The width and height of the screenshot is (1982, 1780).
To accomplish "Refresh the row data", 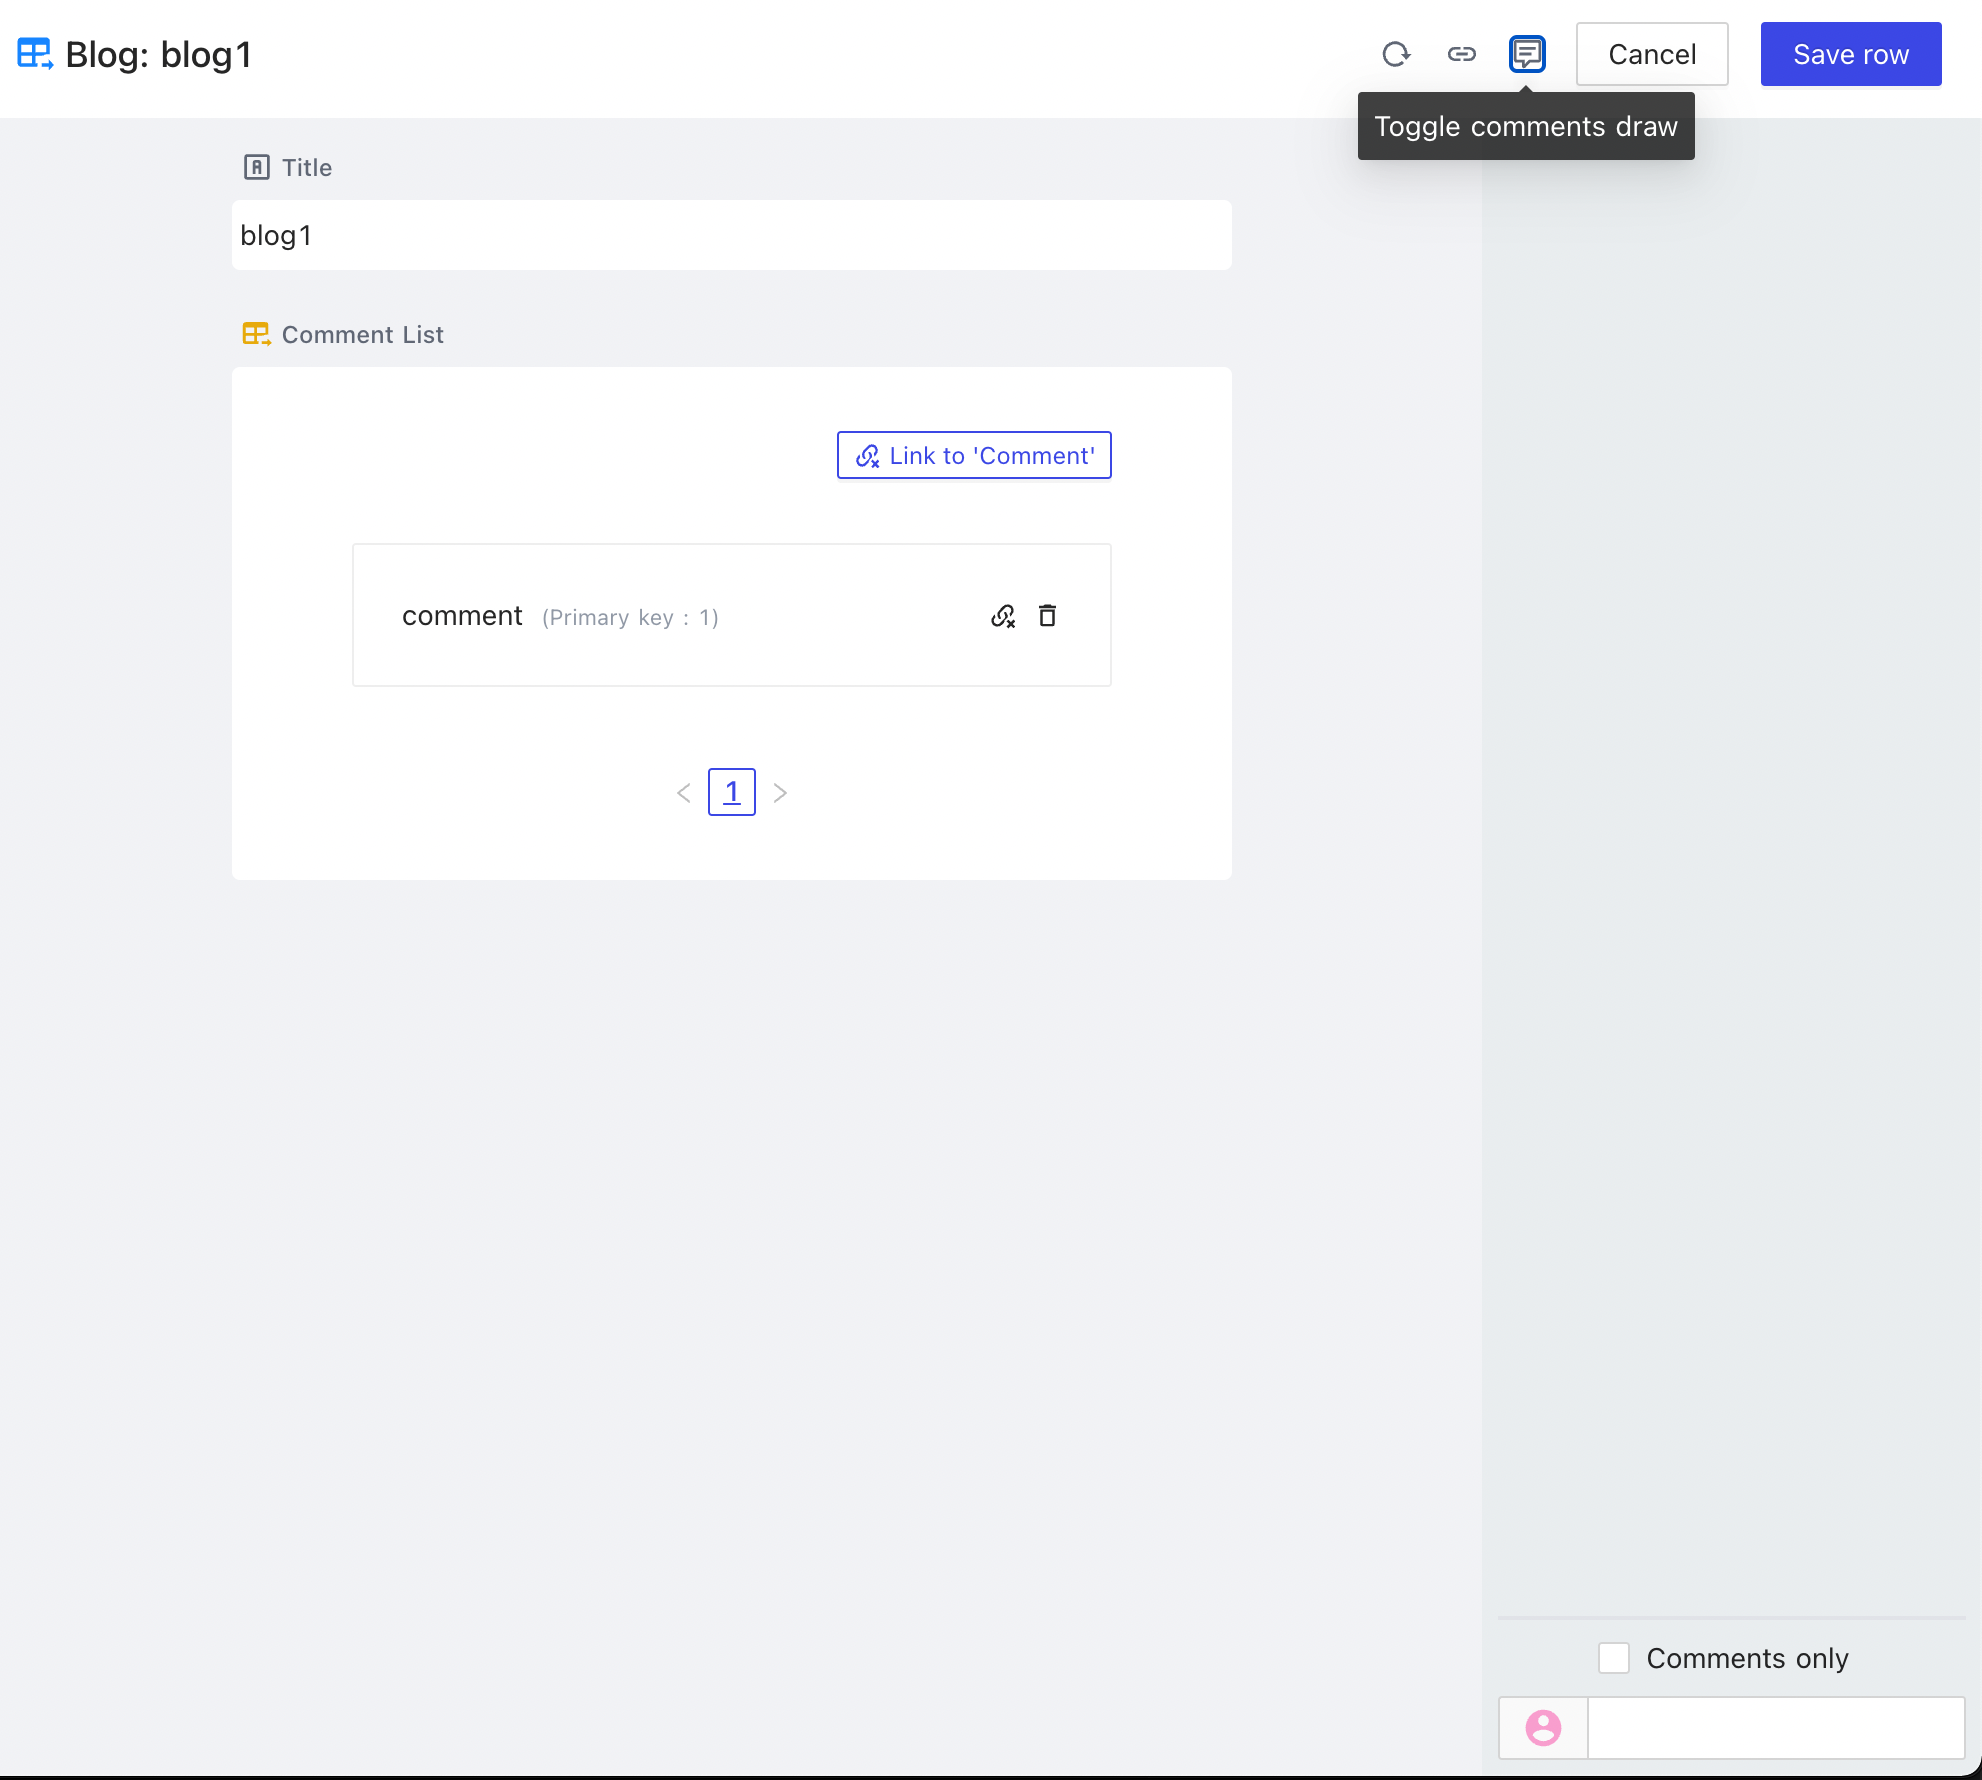I will coord(1396,54).
